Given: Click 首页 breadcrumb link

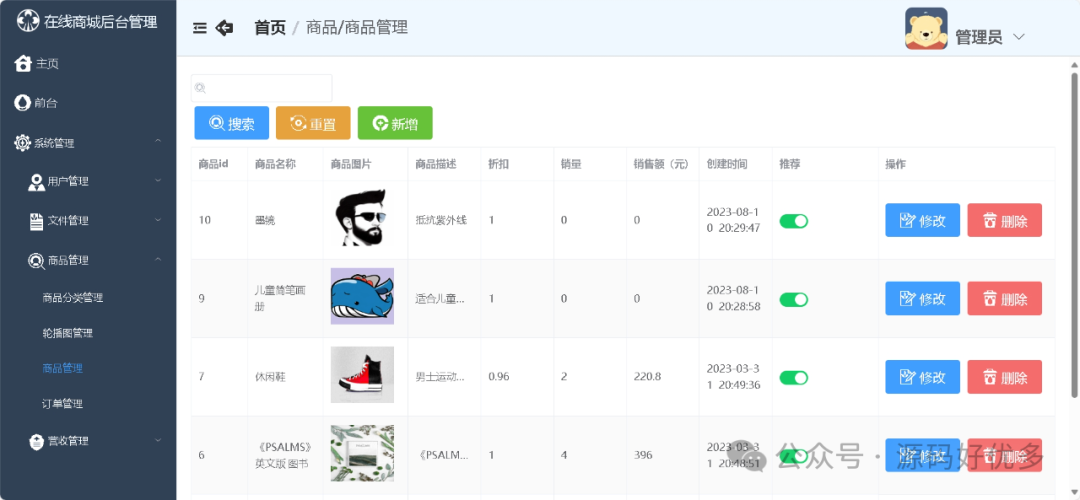Looking at the screenshot, I should click(270, 28).
